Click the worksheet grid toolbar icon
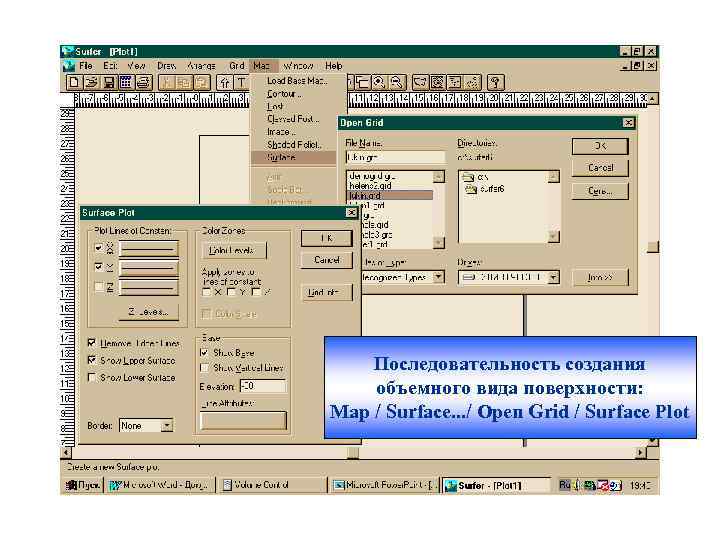 pos(125,83)
